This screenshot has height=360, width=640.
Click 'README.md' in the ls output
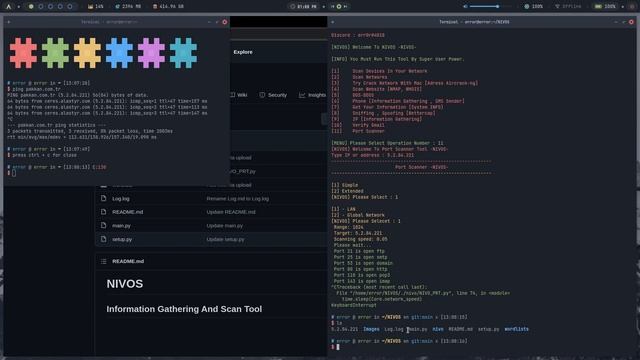(x=460, y=329)
